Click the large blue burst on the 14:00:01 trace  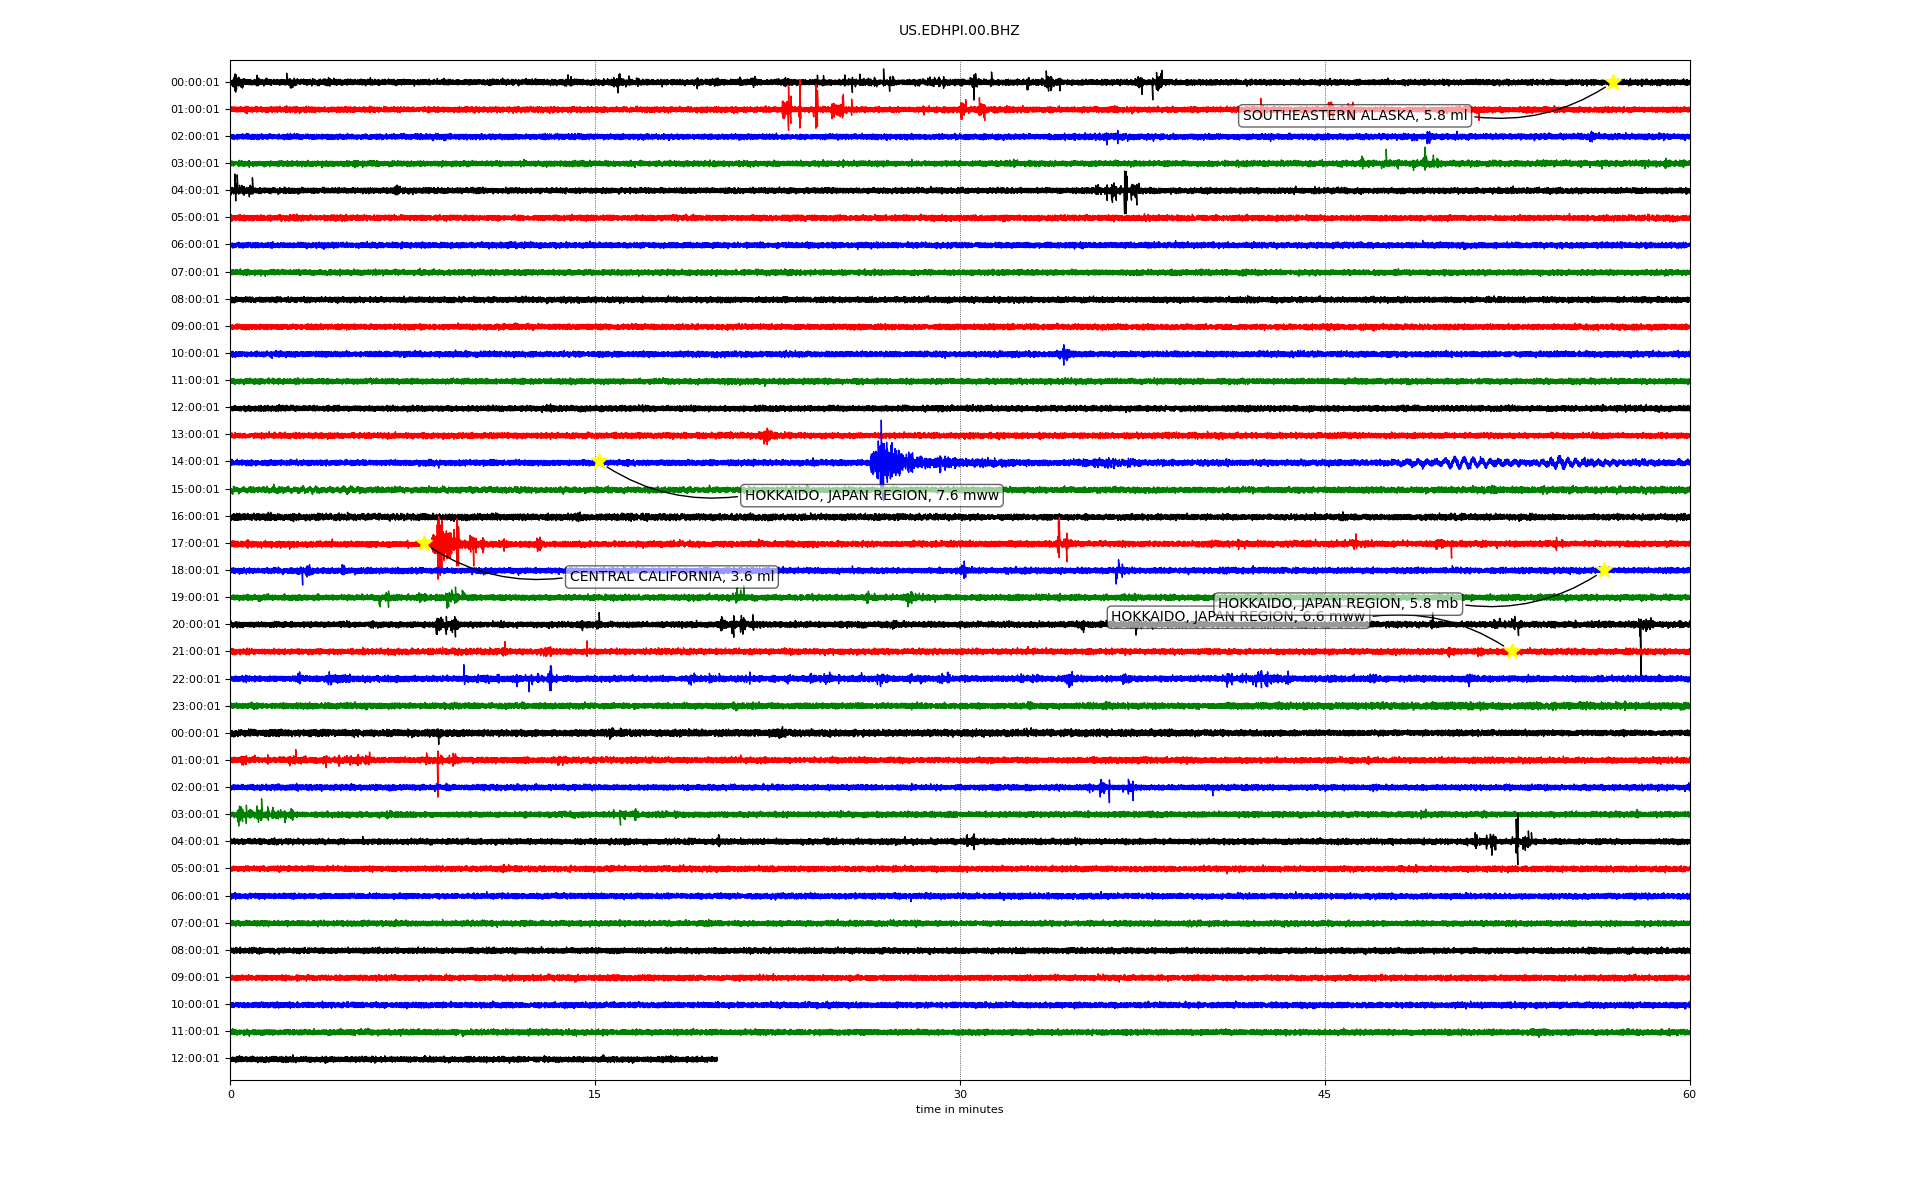[884, 461]
